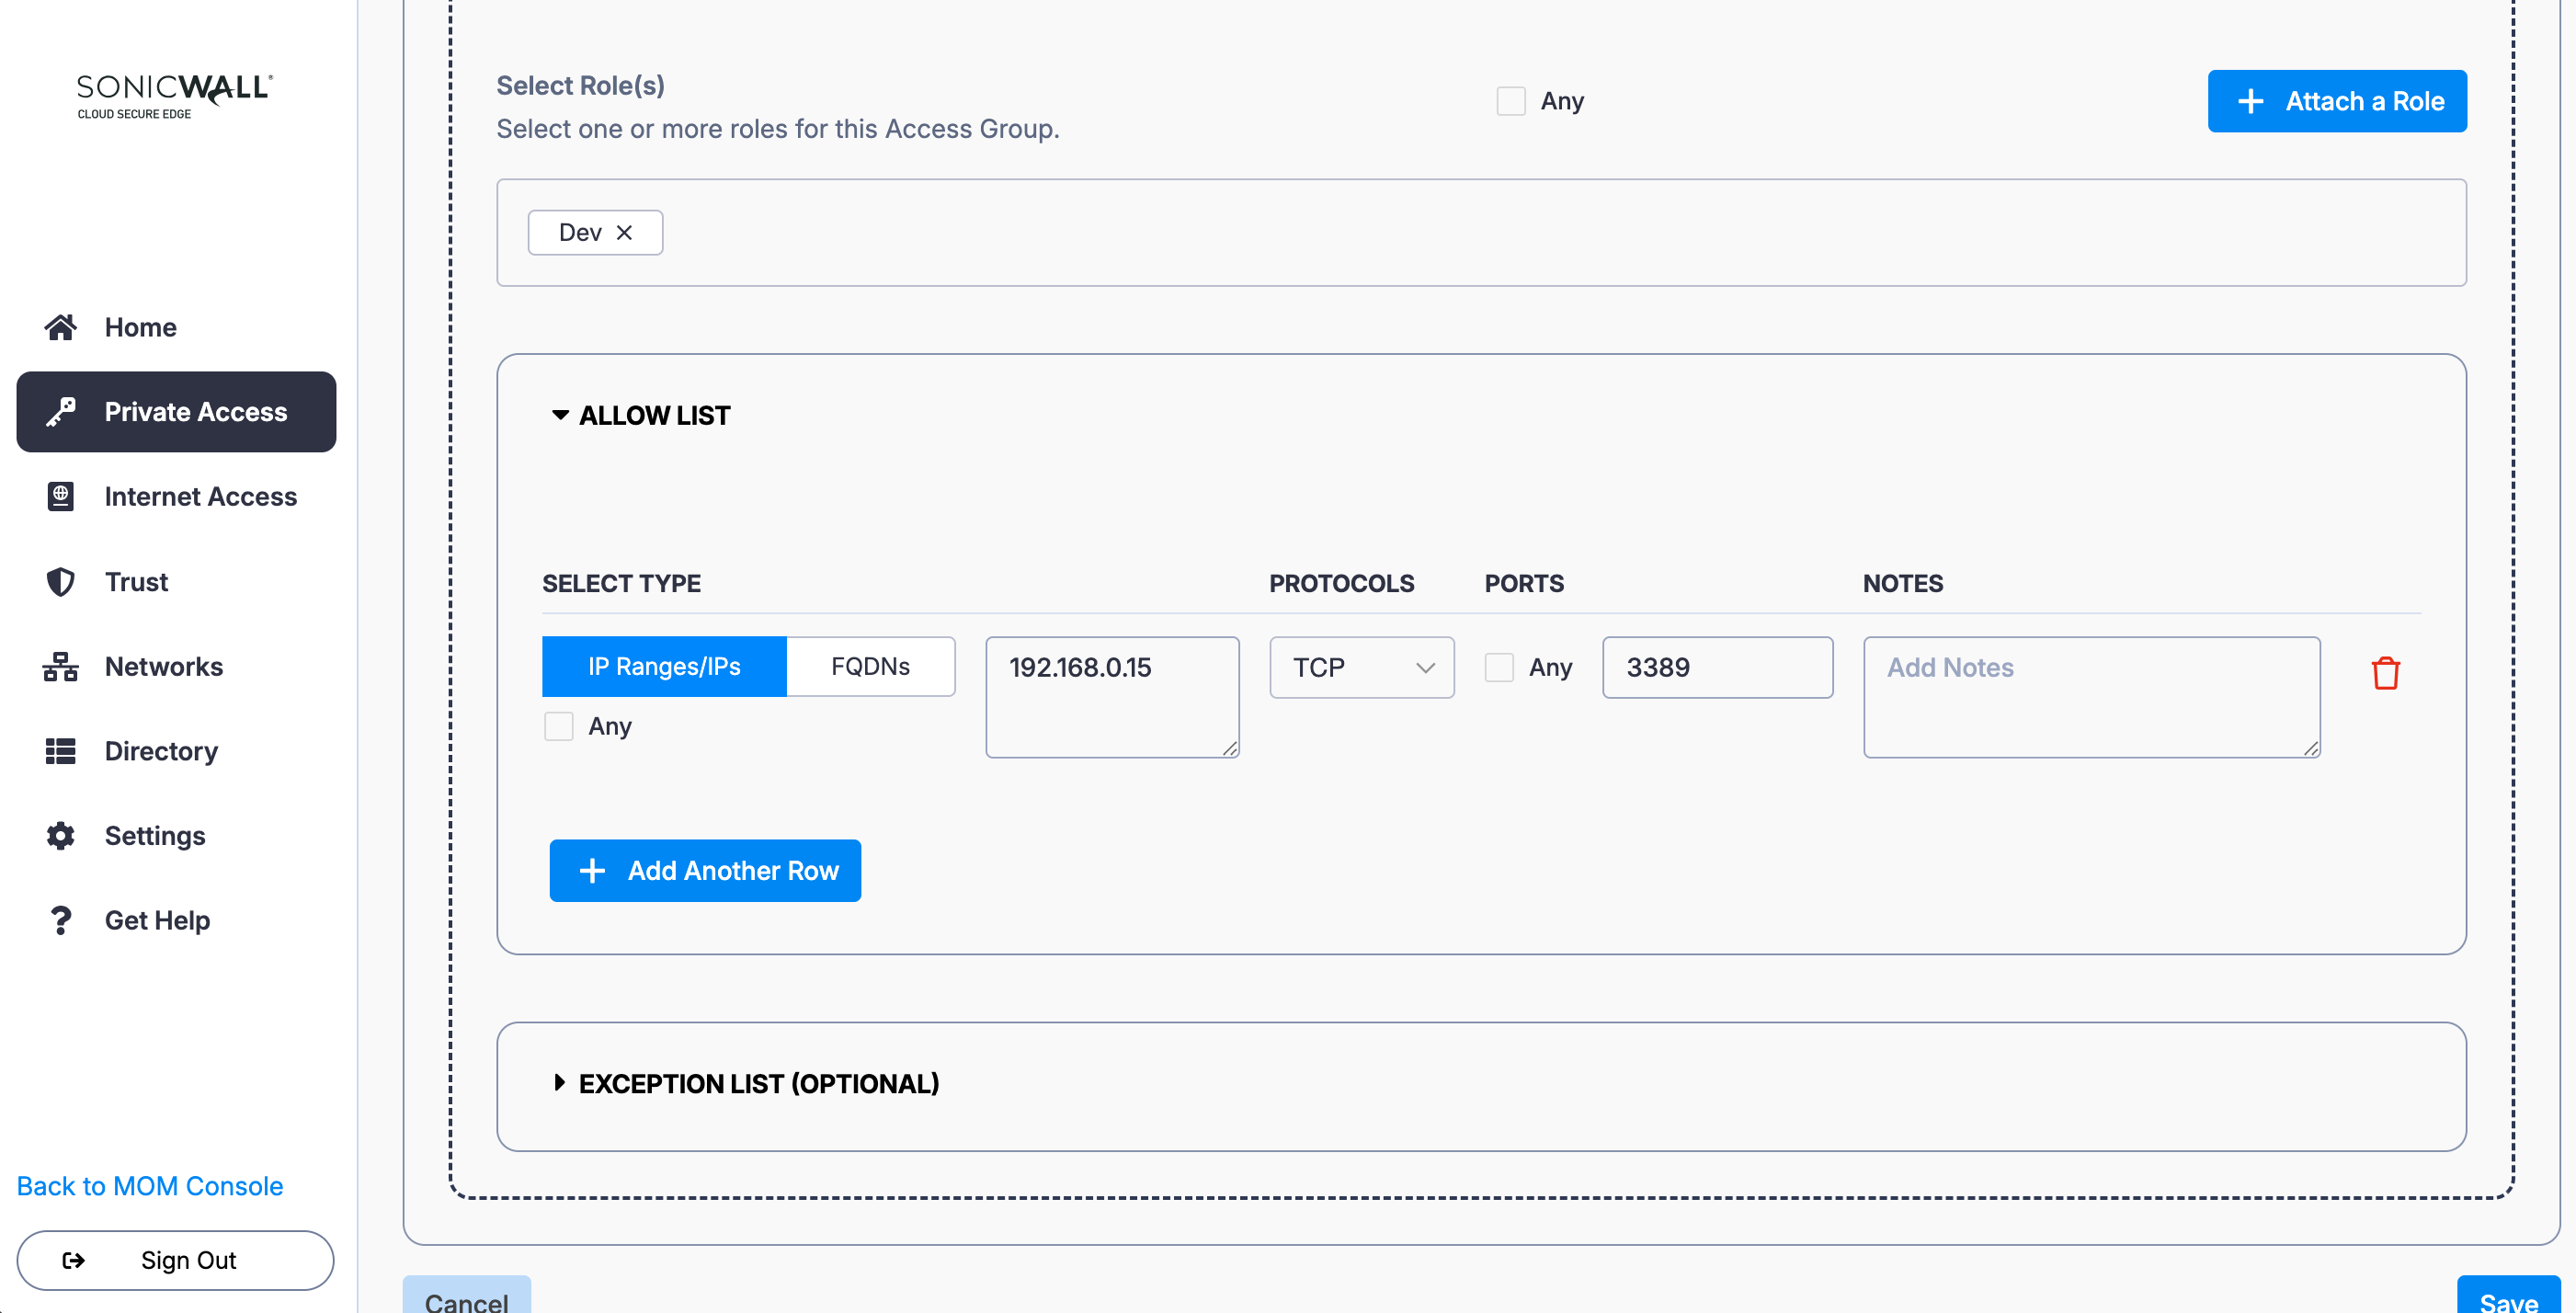Click the Home house icon in sidebar

coord(60,327)
